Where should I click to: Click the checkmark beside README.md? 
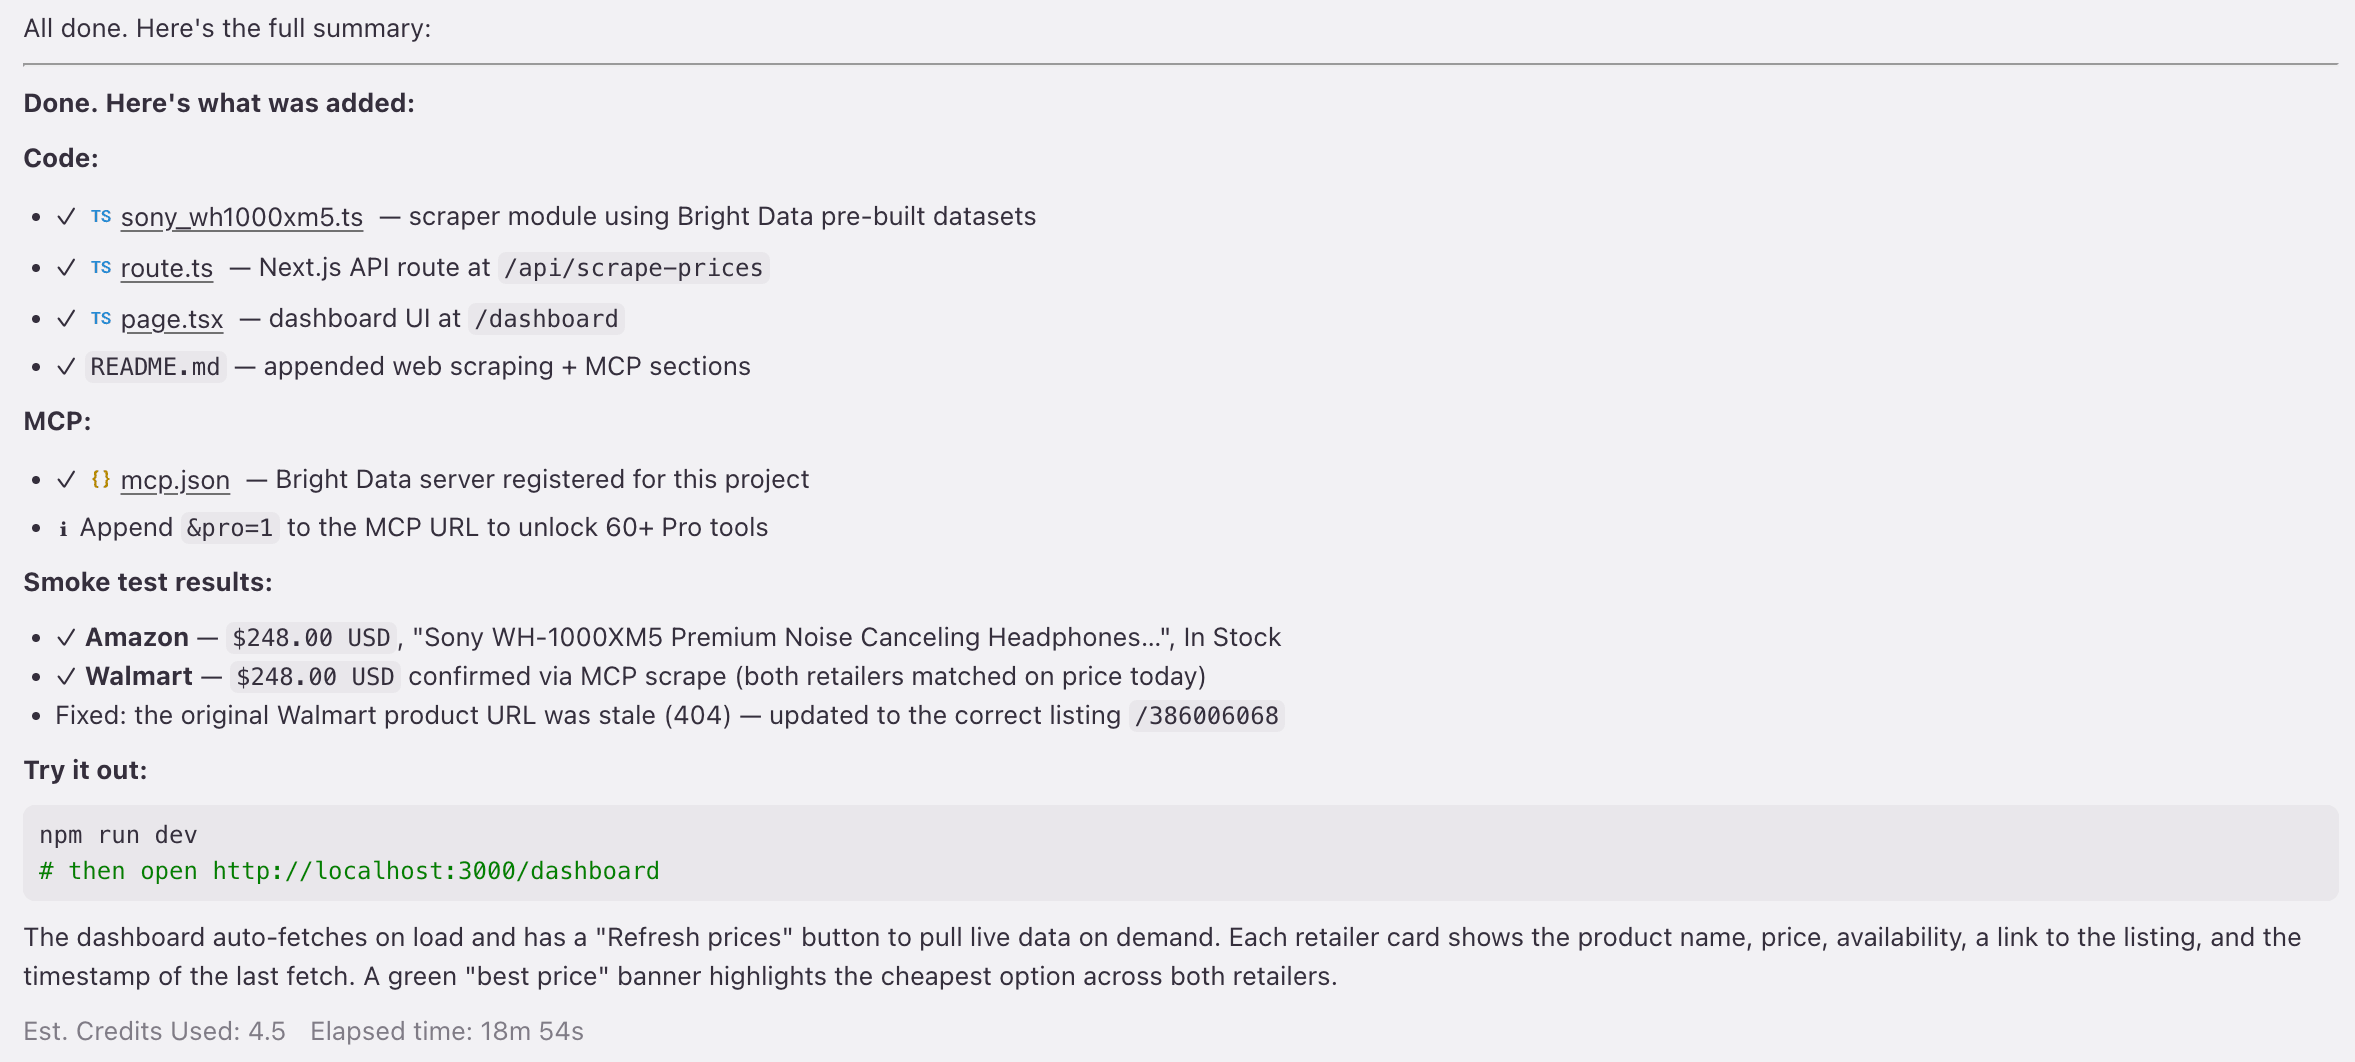(66, 367)
